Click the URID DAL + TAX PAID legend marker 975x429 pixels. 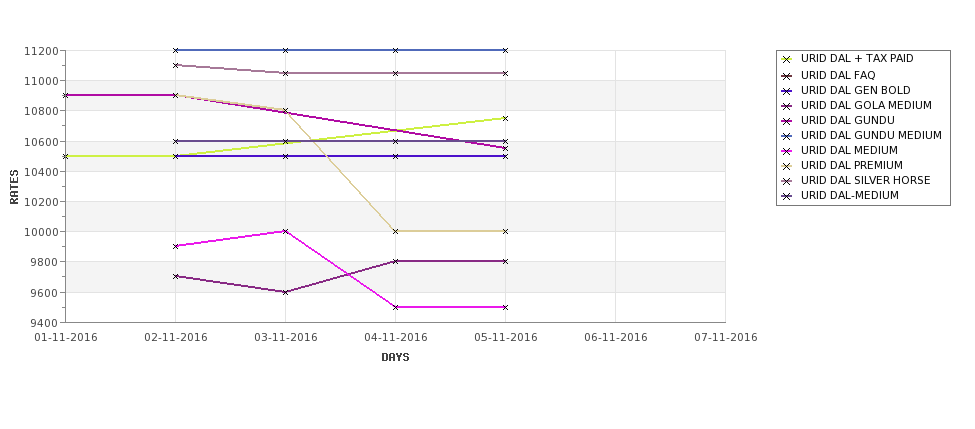coord(787,59)
